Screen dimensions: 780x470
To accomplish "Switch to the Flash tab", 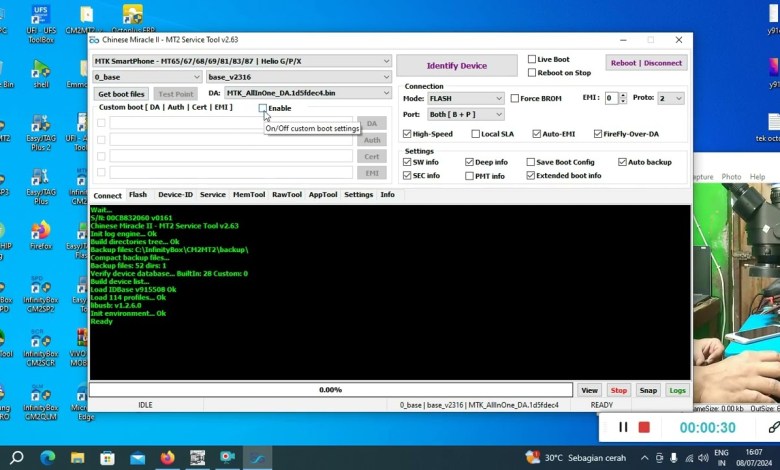I will [x=138, y=194].
